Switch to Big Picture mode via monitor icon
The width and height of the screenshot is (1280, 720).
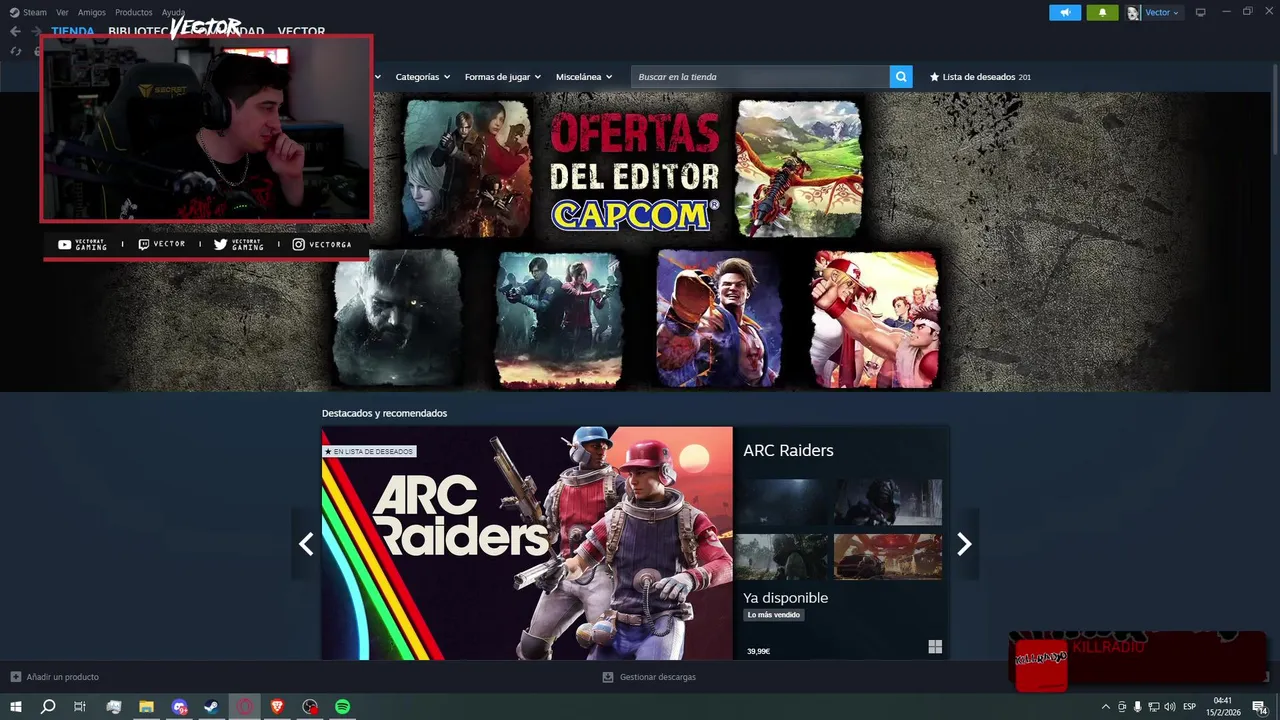pos(1201,12)
